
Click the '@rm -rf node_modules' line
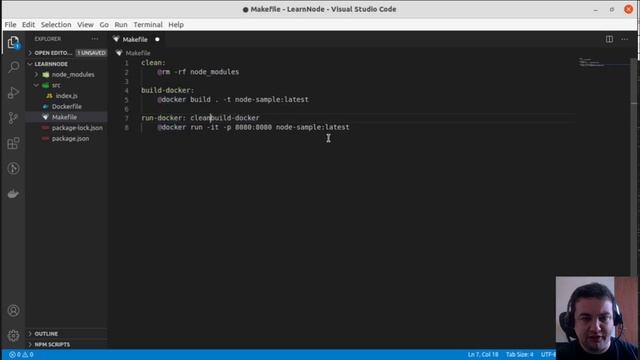tap(198, 72)
